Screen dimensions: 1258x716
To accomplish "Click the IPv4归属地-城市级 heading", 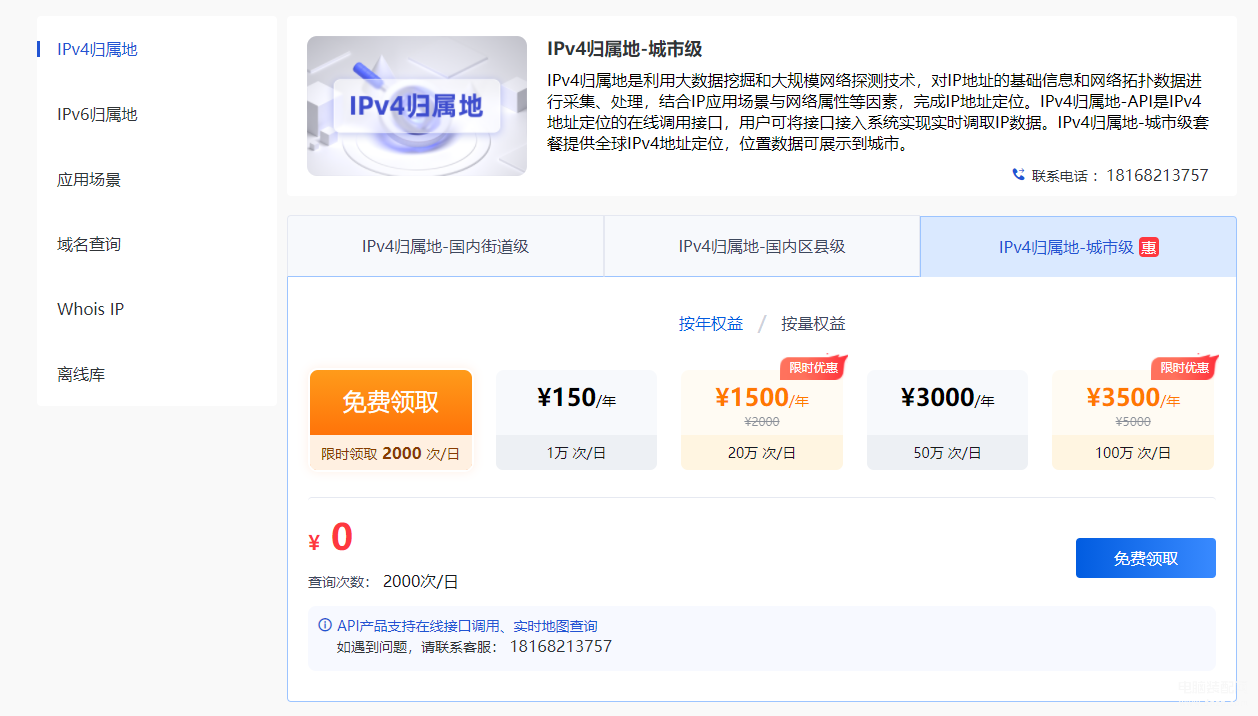I will [x=625, y=49].
